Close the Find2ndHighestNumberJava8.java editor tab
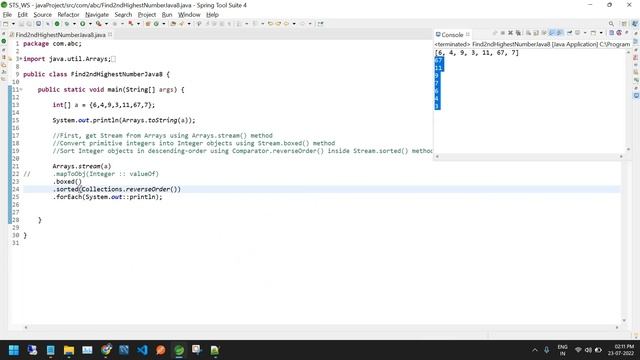 coord(110,35)
